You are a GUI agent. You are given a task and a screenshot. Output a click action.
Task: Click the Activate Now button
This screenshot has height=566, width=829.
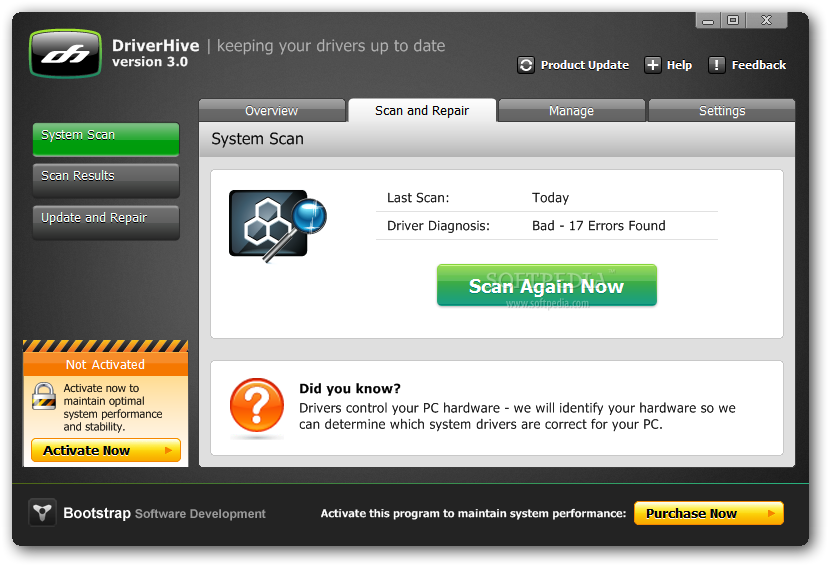[x=106, y=450]
